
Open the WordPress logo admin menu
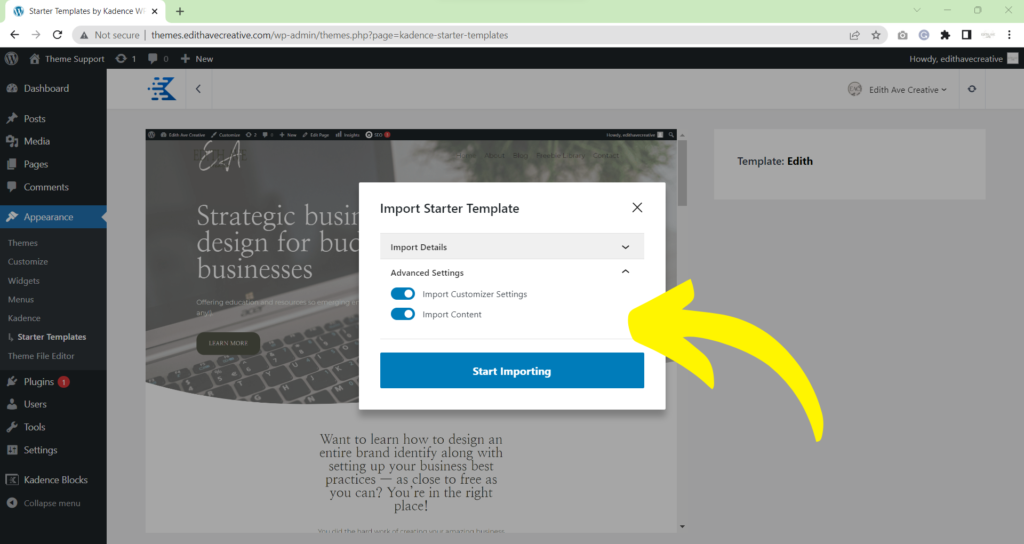pos(12,59)
